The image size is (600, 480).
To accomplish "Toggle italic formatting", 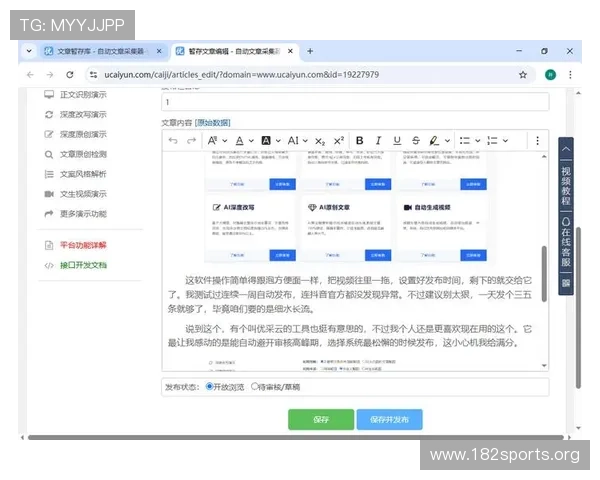I will pyautogui.click(x=378, y=141).
